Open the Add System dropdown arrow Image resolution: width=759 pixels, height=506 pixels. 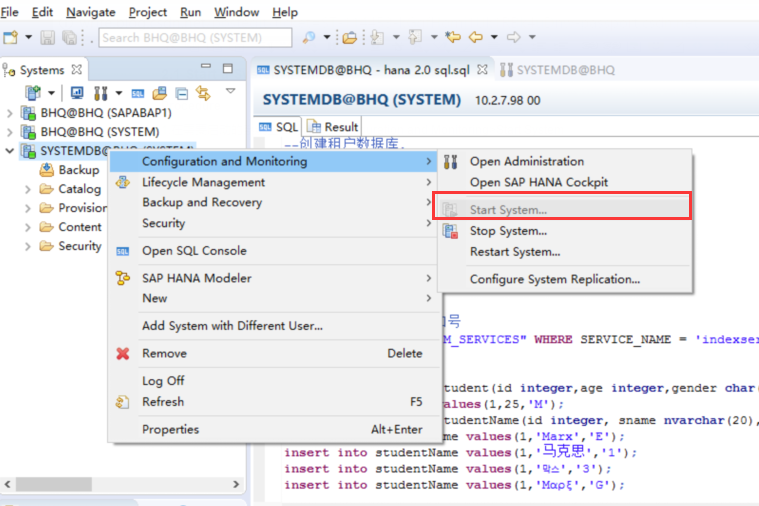51,93
